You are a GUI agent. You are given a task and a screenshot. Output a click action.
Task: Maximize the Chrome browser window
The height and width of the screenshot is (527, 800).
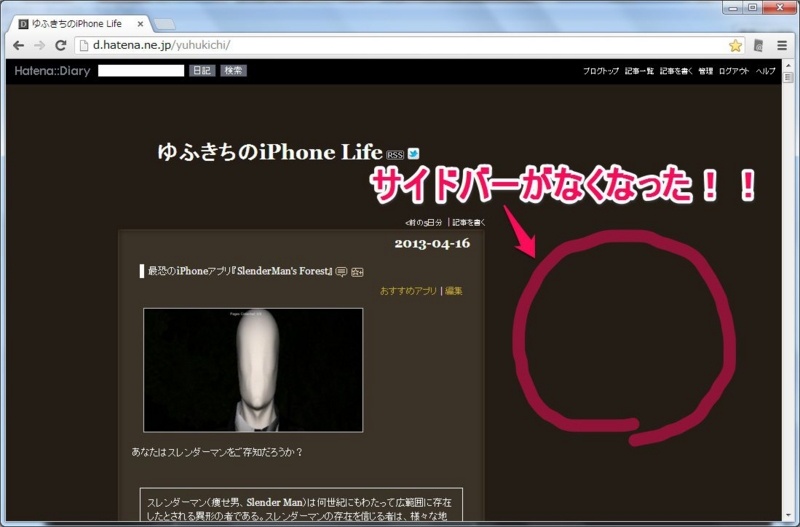coord(753,7)
